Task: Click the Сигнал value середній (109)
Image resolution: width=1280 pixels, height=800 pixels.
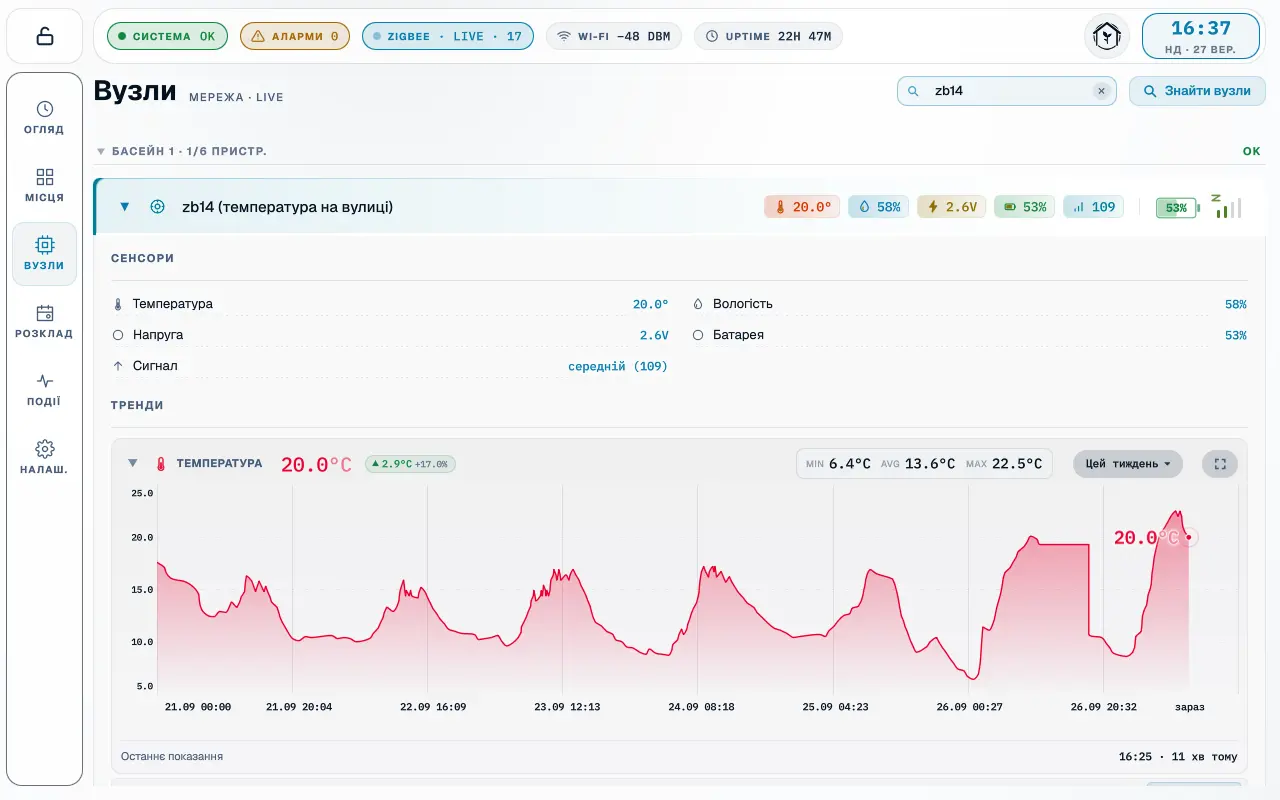Action: point(618,366)
